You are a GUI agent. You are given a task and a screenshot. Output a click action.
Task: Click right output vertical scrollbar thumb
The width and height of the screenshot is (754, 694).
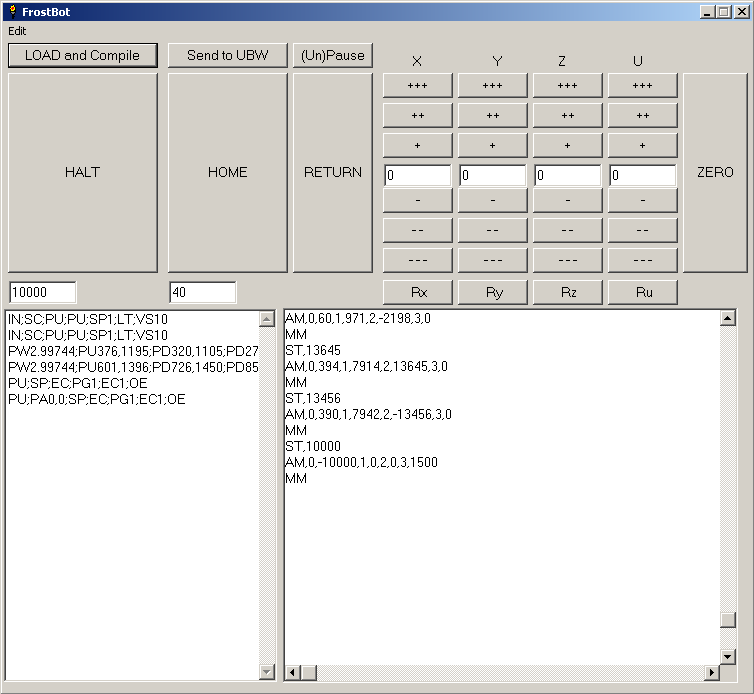[x=728, y=620]
